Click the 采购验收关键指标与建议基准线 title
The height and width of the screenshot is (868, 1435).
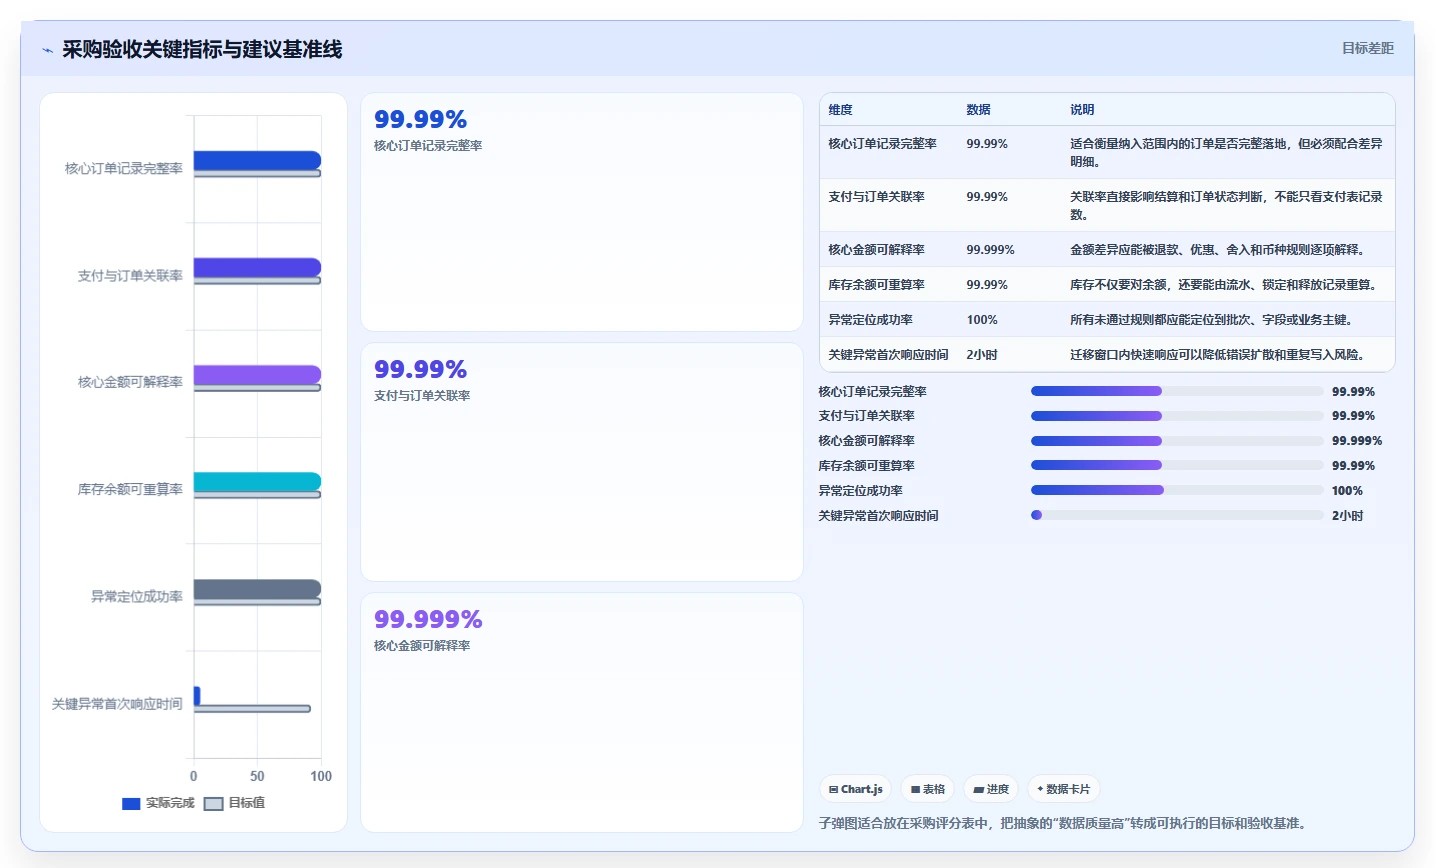202,49
